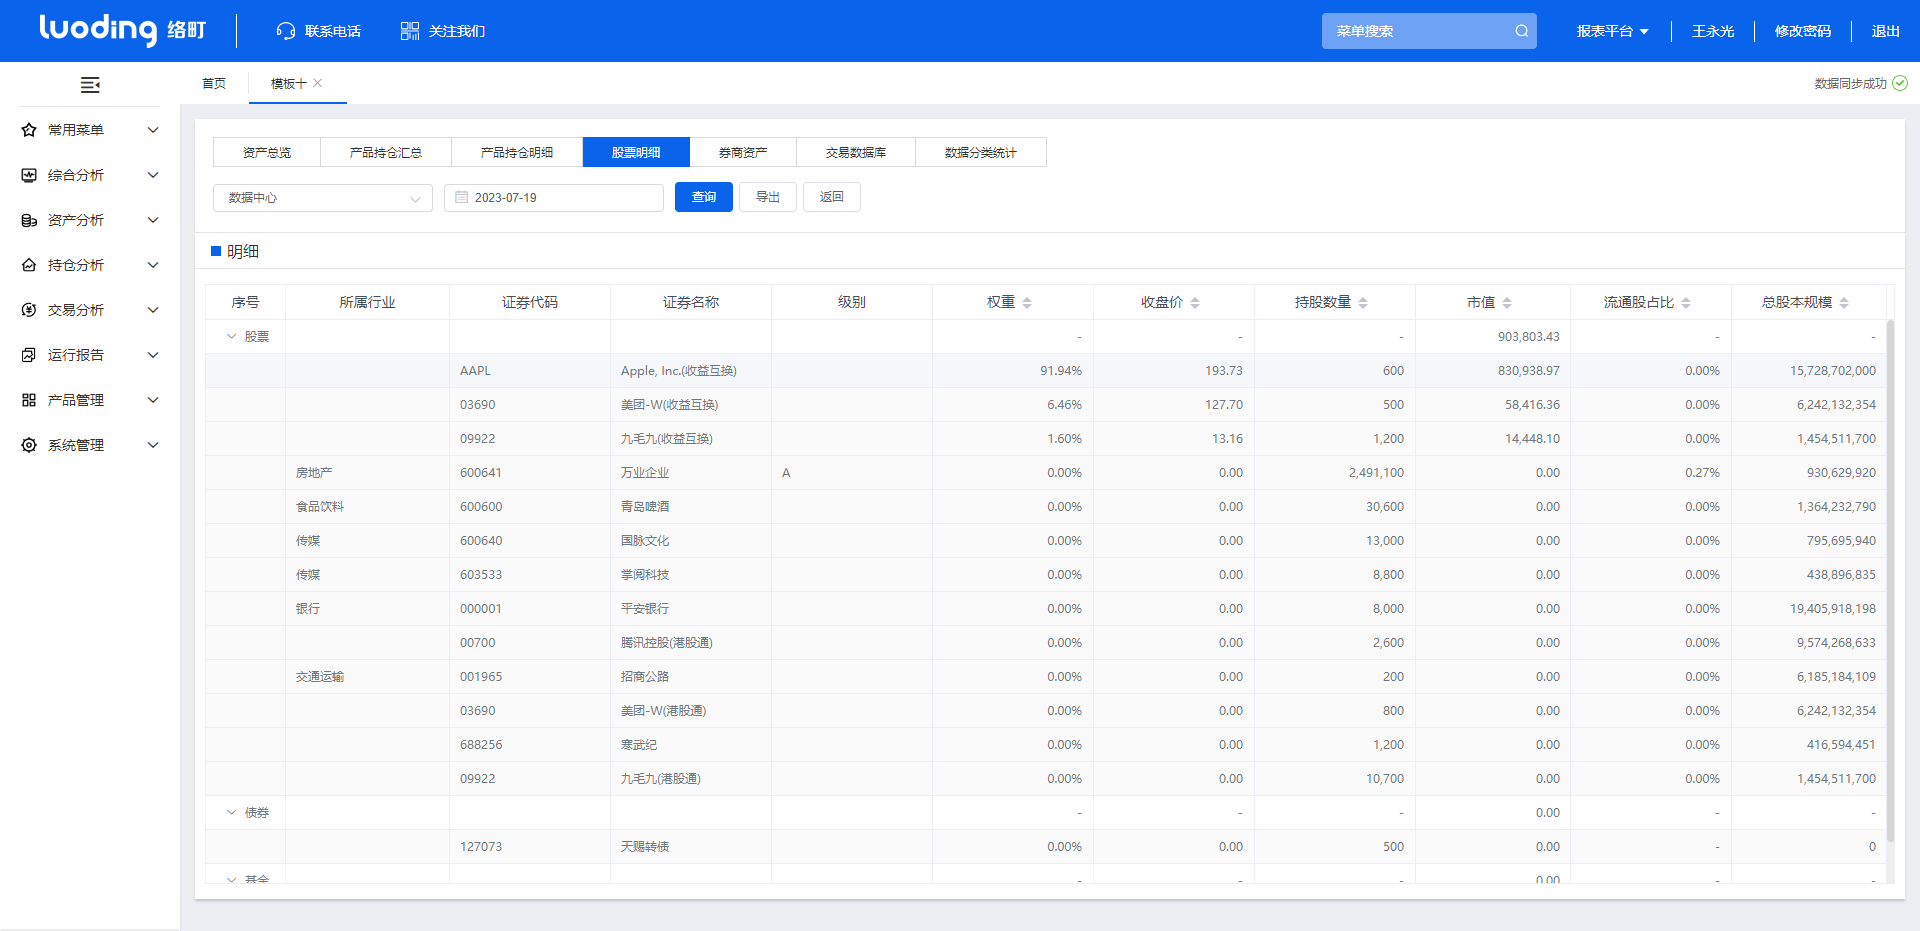1920x931 pixels.
Task: Click the 运行报告 sidebar icon
Action: tap(29, 355)
